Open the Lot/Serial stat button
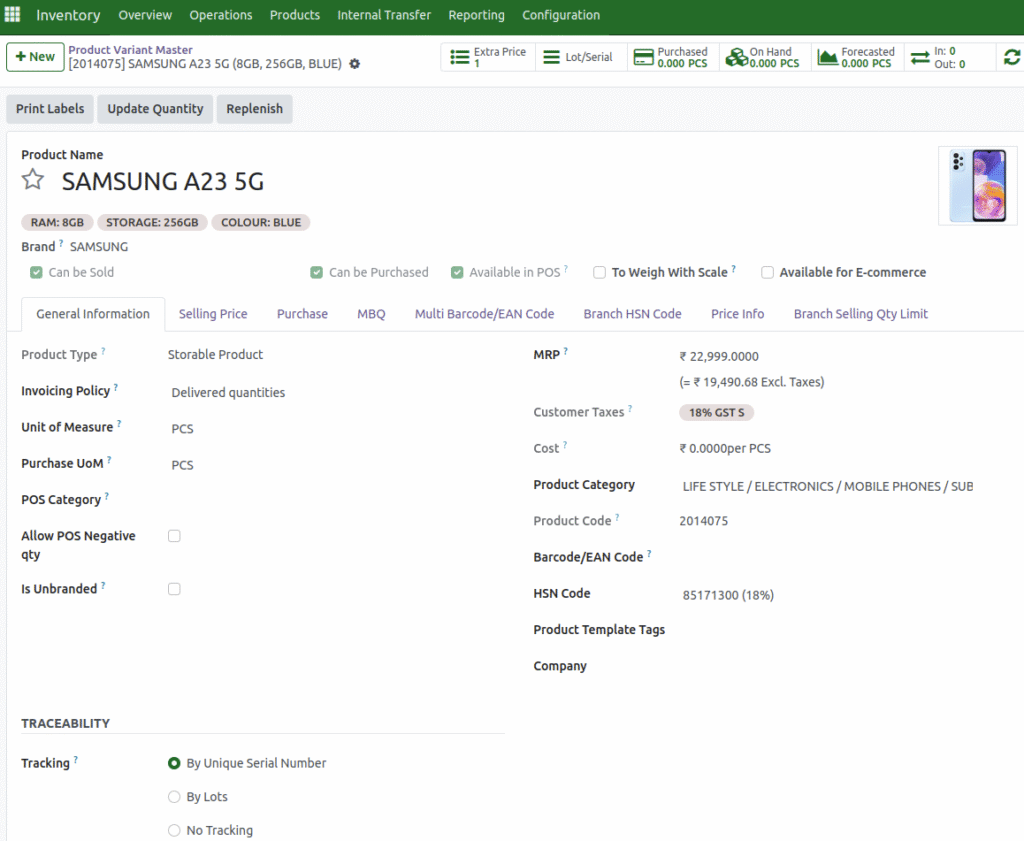Image resolution: width=1024 pixels, height=841 pixels. coord(580,58)
